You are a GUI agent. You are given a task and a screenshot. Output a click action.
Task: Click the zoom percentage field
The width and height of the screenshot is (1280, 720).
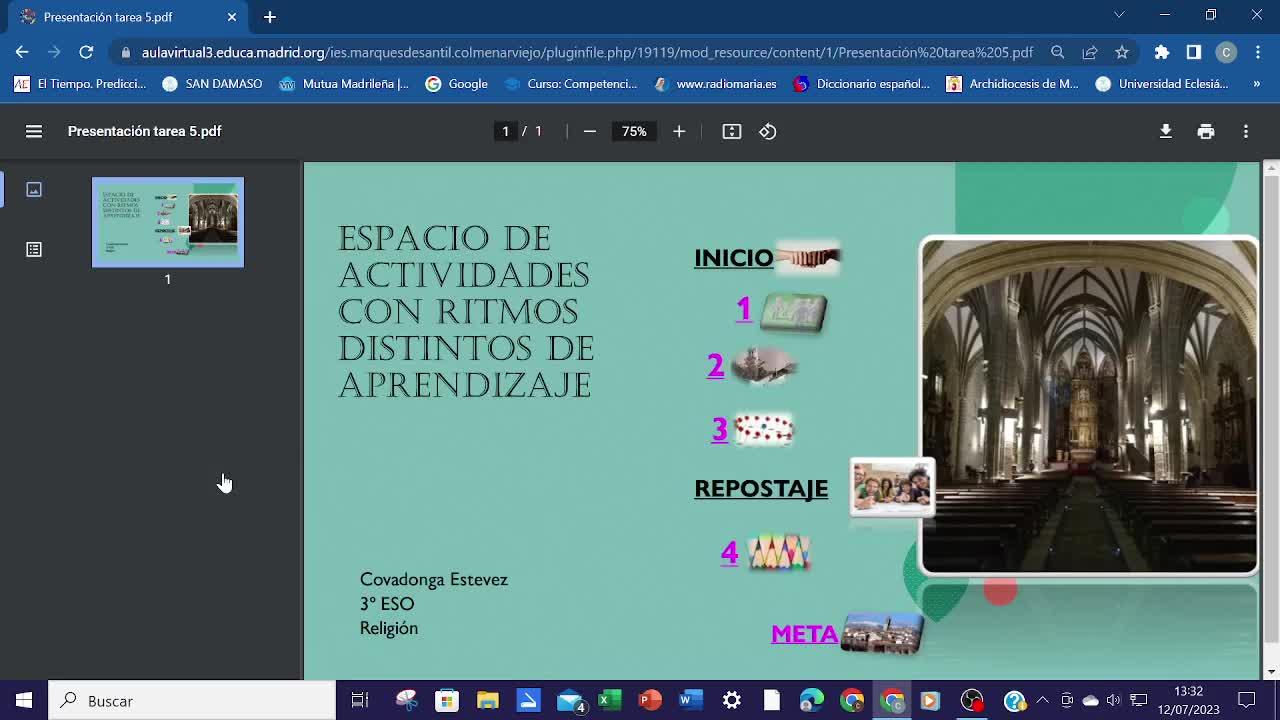click(x=634, y=131)
